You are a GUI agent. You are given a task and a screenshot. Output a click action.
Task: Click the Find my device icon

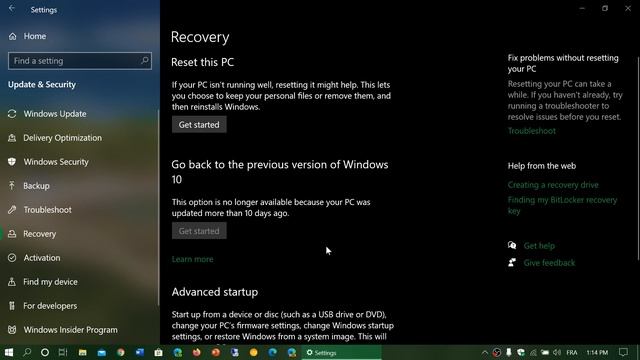tap(12, 282)
